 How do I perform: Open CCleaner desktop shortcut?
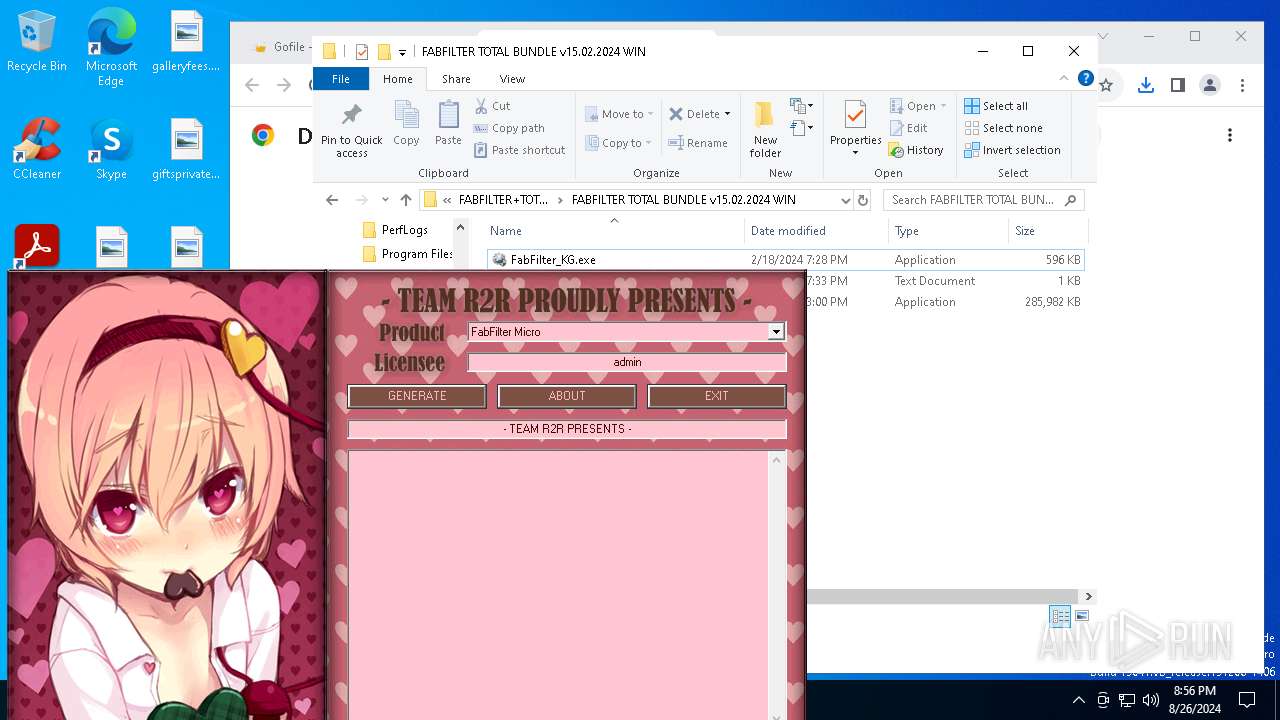[37, 149]
